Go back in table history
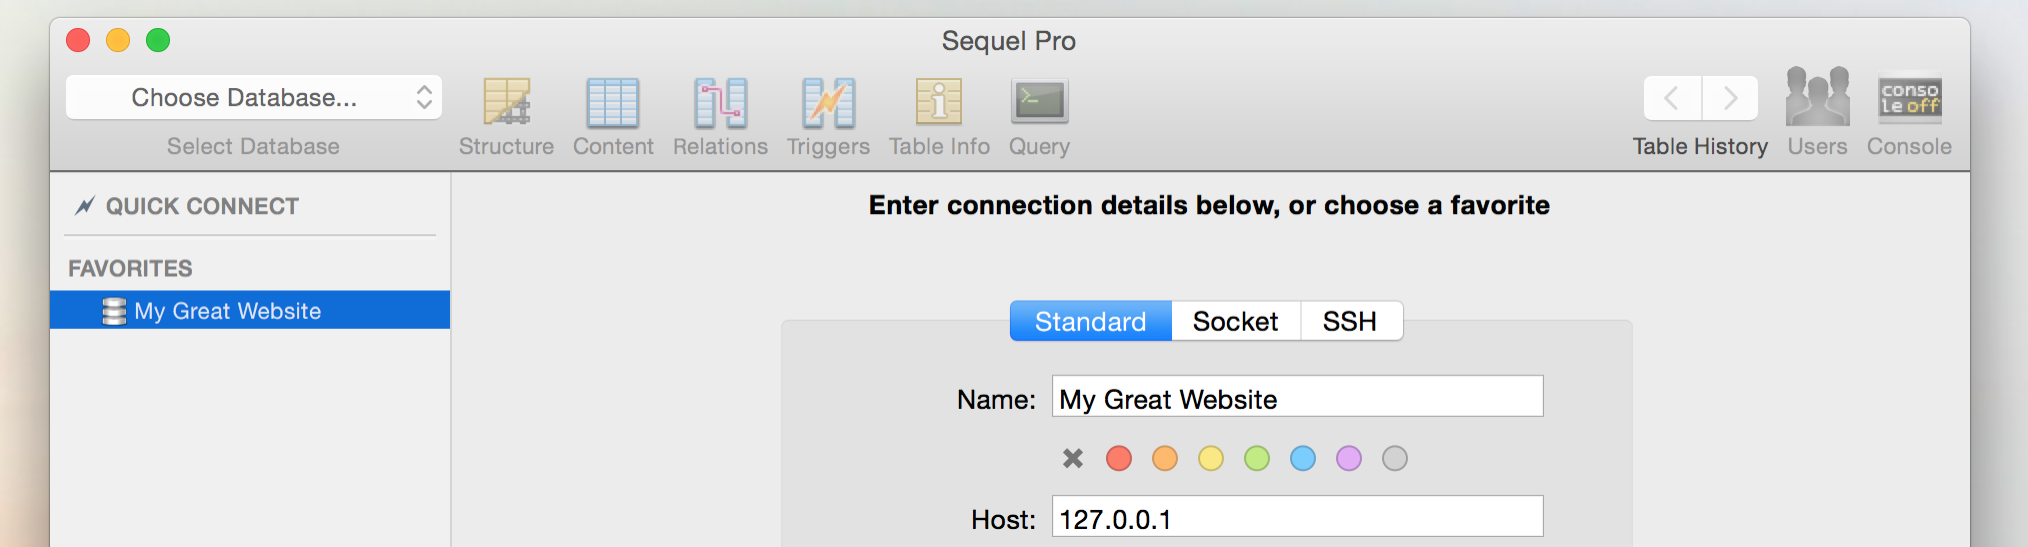 click(x=1672, y=98)
